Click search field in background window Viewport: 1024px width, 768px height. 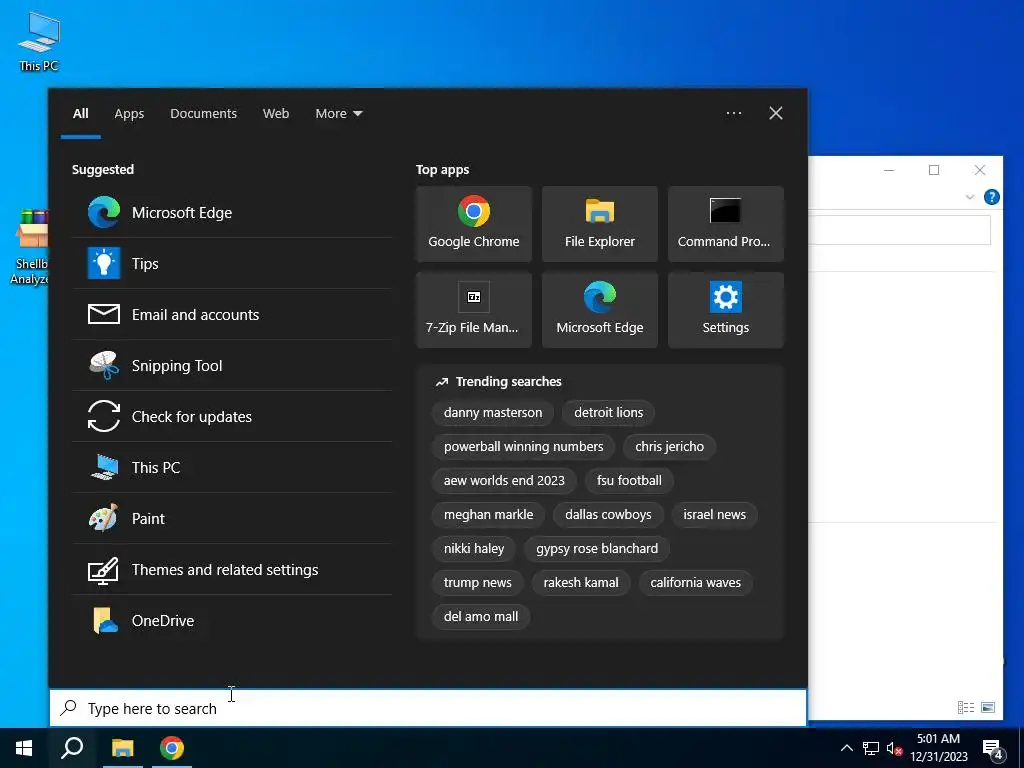[899, 231]
